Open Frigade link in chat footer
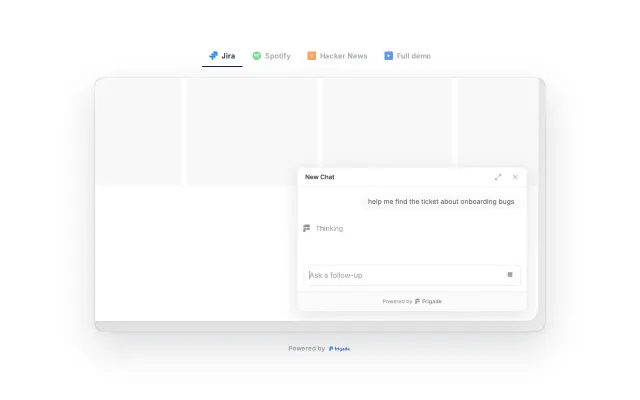This screenshot has height=400, width=640. coord(429,301)
